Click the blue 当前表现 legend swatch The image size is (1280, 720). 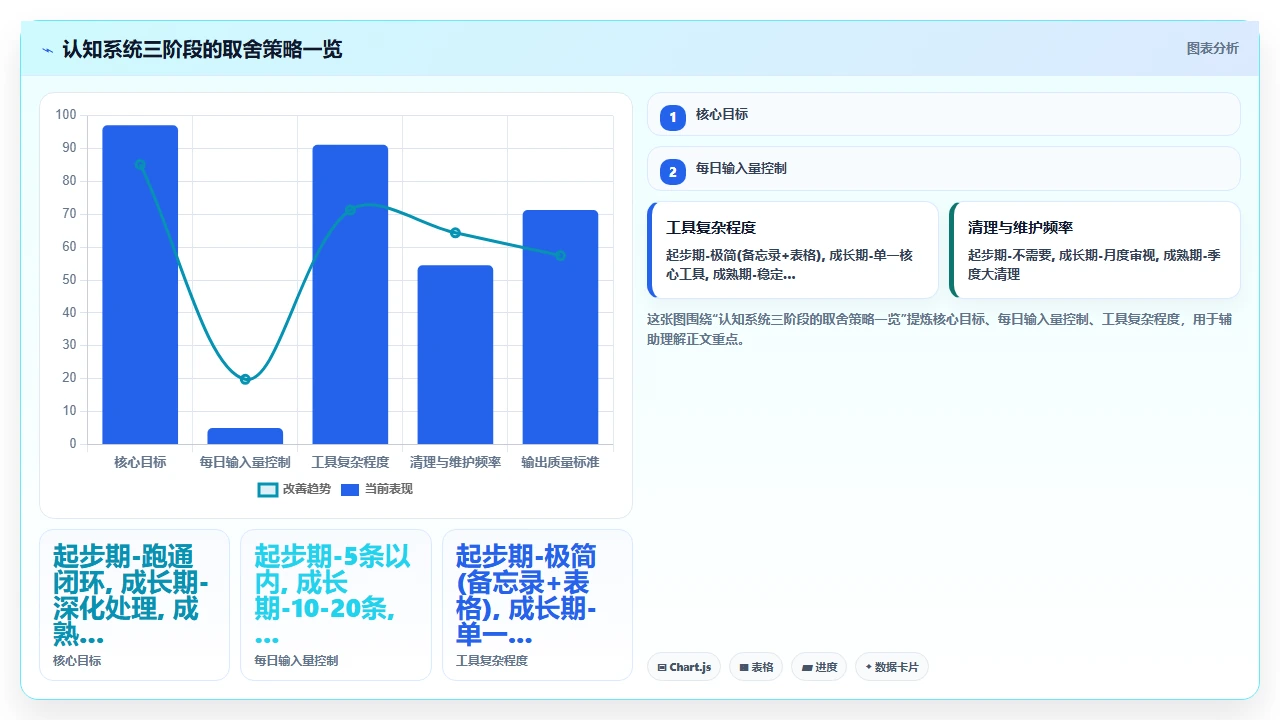click(x=350, y=490)
